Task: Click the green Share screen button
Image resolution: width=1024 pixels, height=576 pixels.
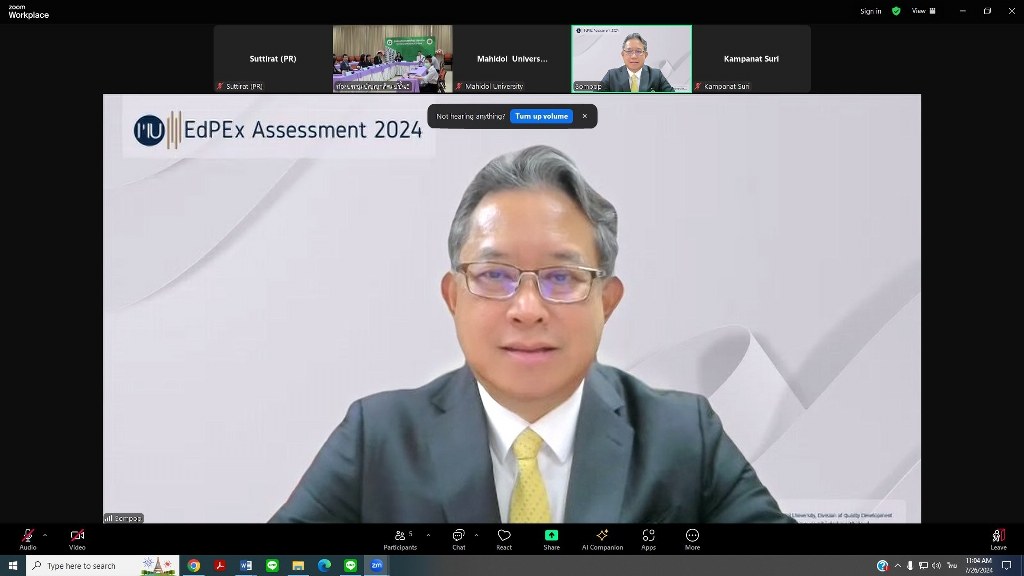Action: pos(551,539)
